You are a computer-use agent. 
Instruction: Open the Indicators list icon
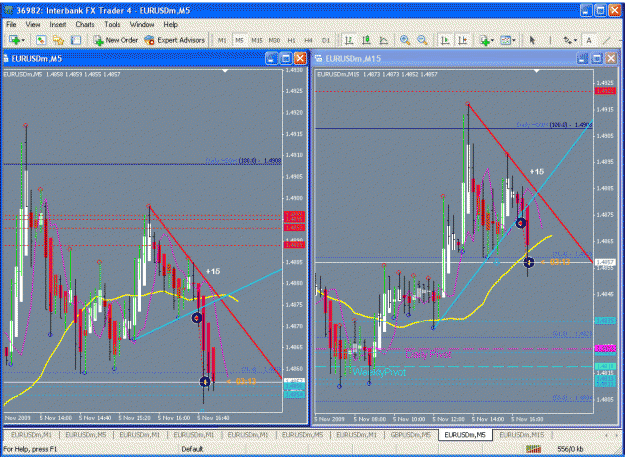[485, 40]
